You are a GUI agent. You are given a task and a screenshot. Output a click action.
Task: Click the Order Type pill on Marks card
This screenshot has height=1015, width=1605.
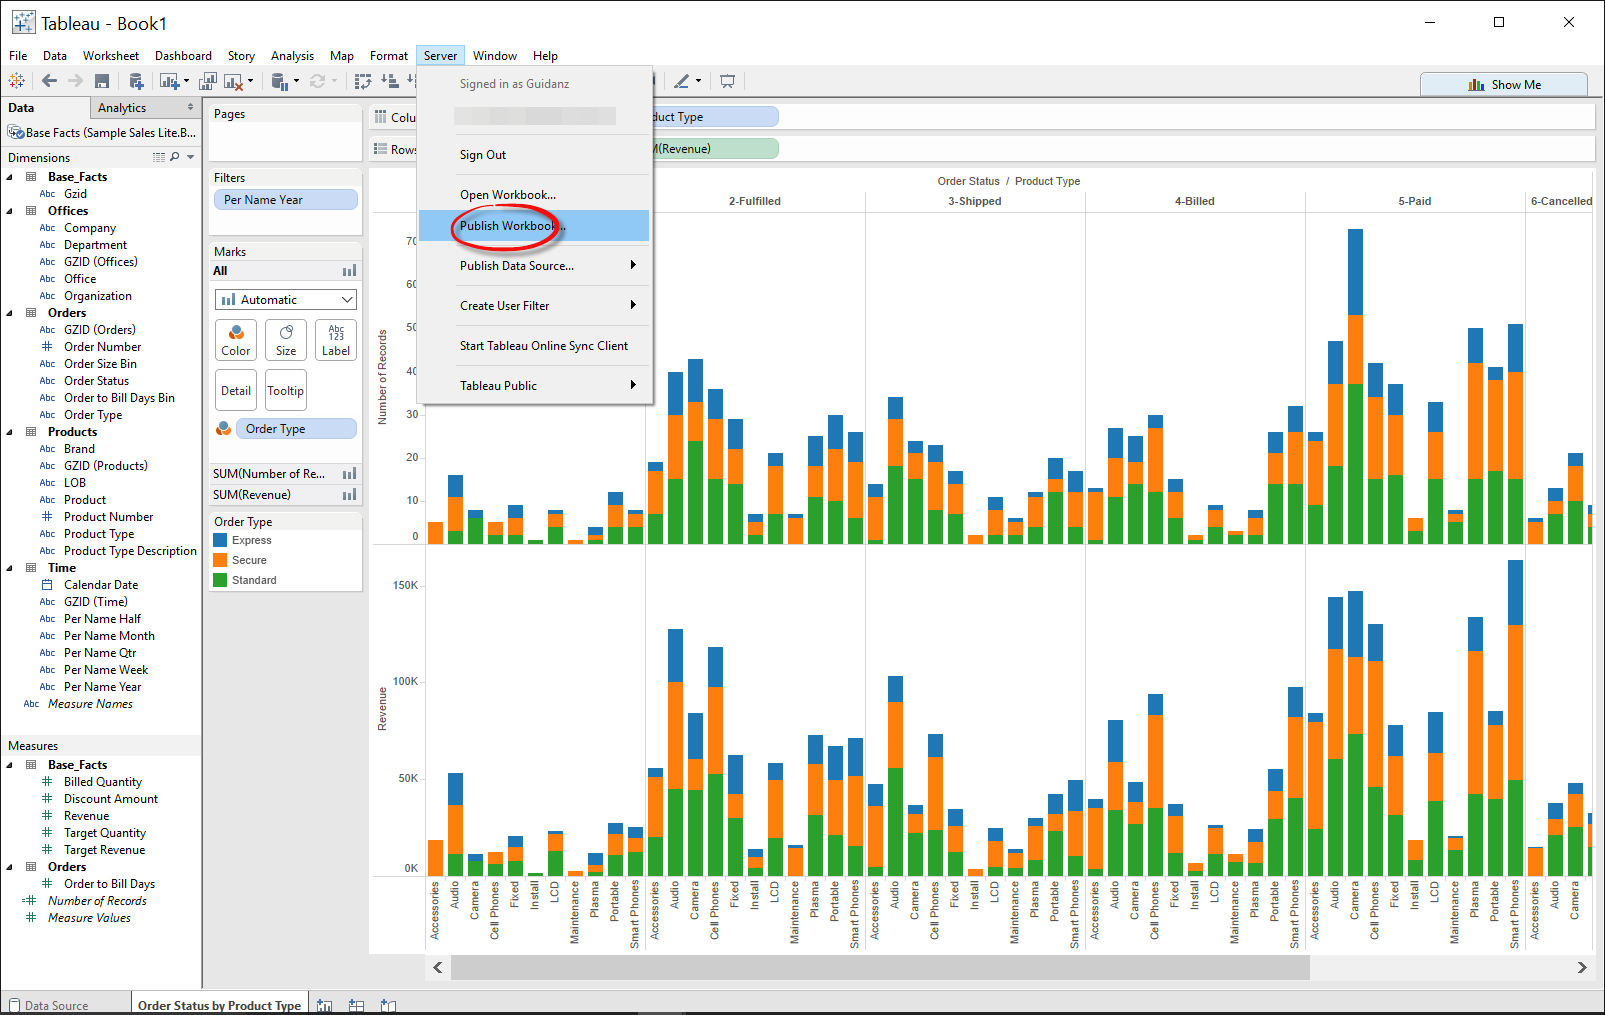click(296, 429)
